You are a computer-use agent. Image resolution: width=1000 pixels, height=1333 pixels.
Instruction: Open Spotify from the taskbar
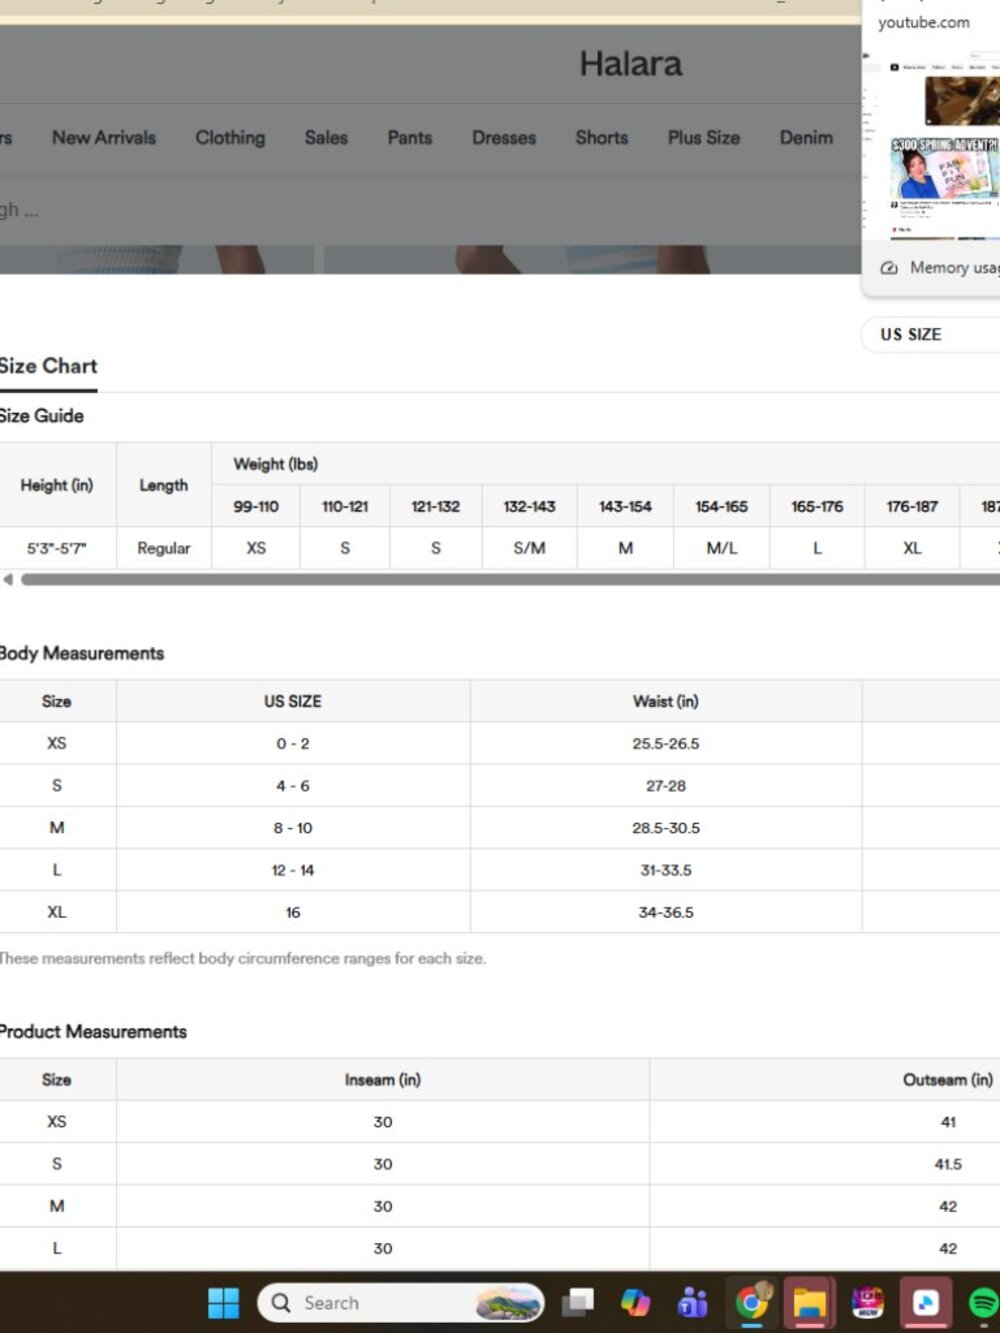(x=984, y=1302)
